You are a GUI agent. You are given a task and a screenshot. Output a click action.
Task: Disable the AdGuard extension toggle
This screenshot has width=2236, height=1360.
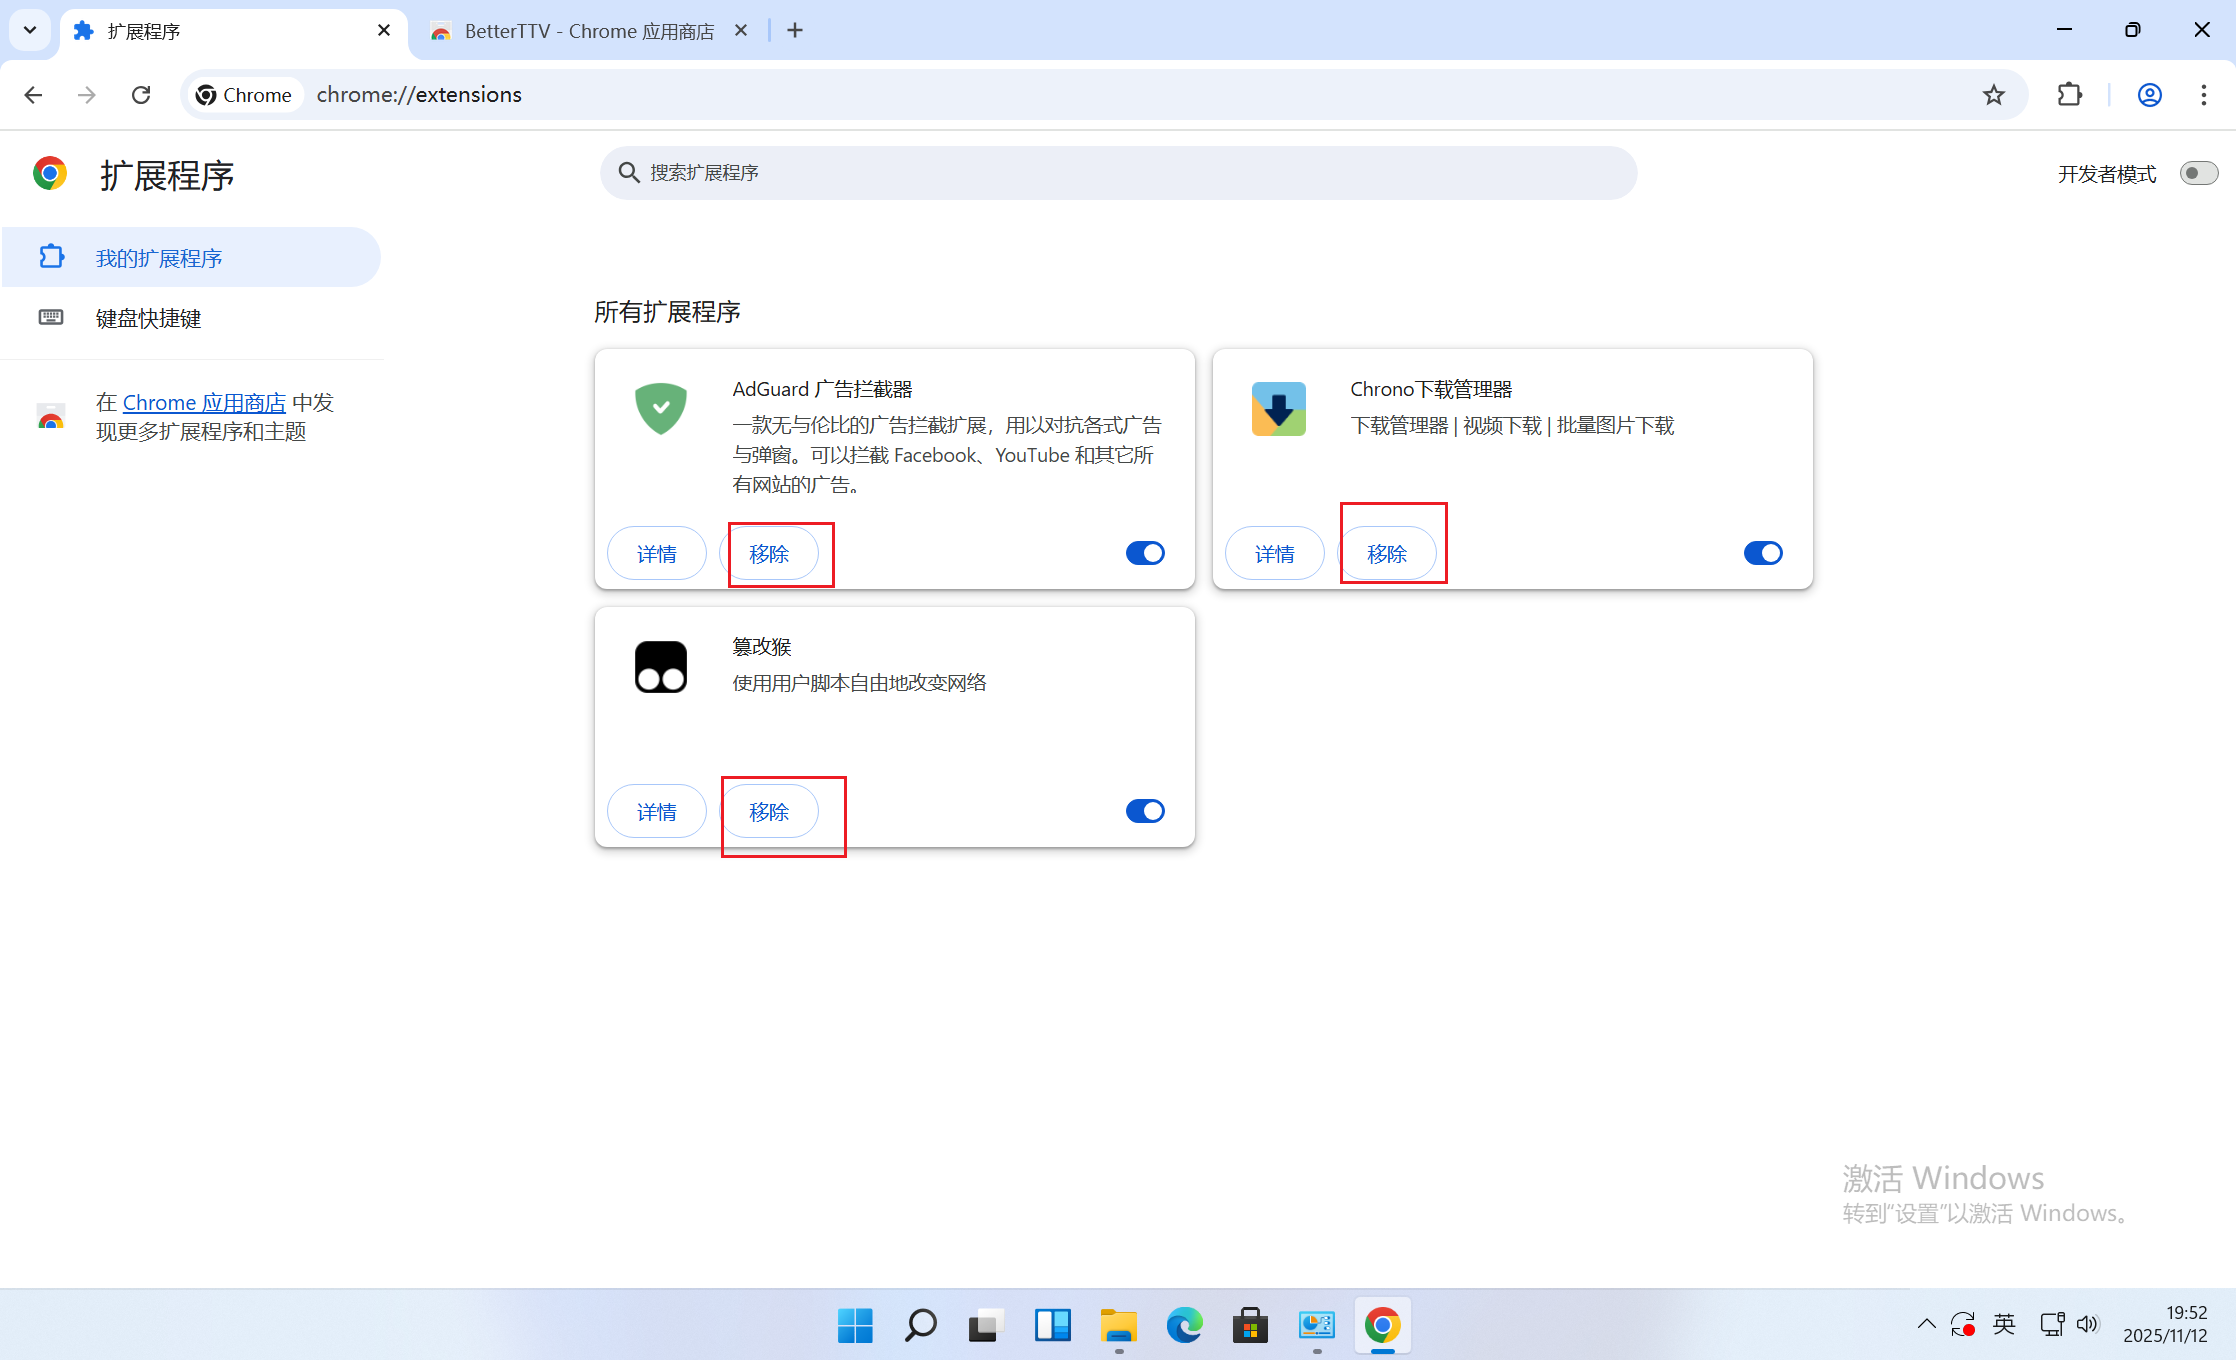pos(1145,553)
